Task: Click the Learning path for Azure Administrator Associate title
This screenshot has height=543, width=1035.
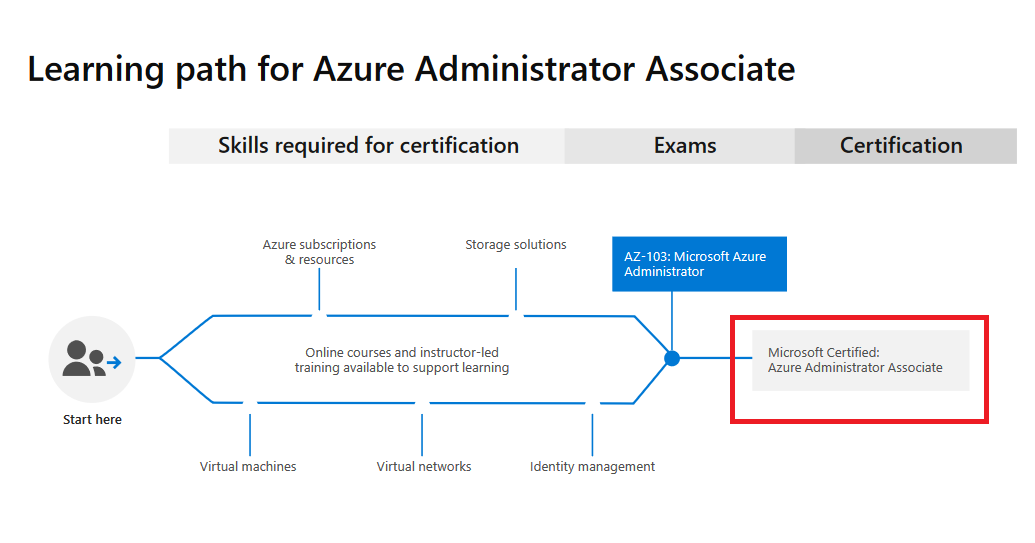Action: coord(411,70)
